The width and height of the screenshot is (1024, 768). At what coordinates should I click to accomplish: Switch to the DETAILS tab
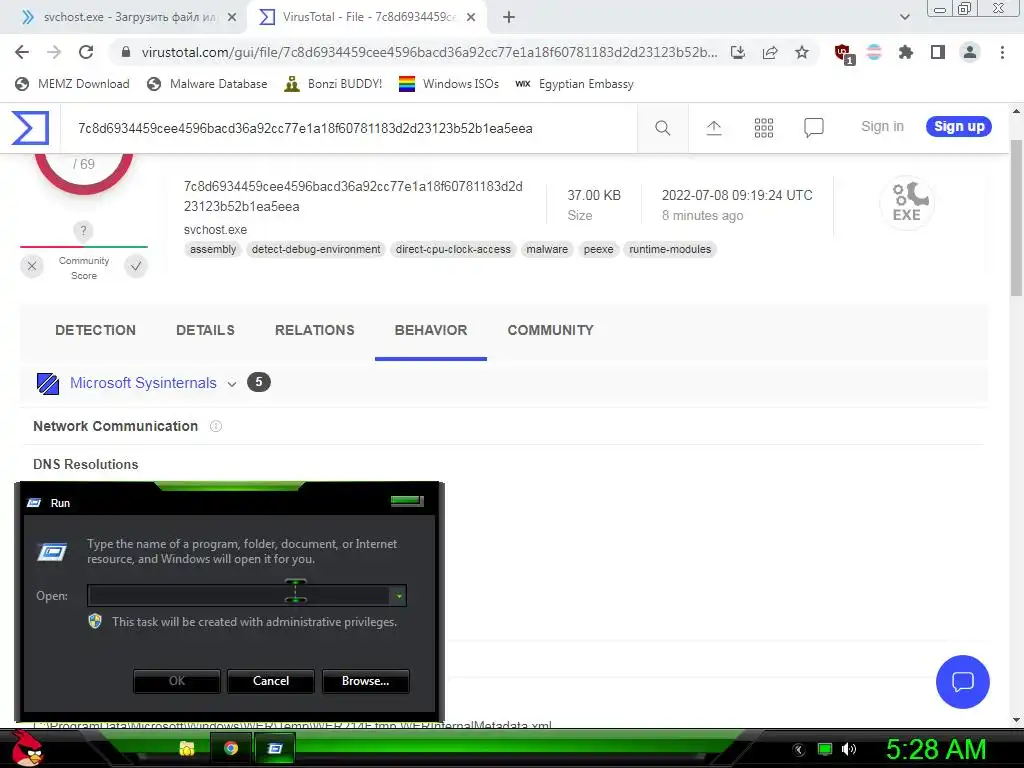(x=205, y=330)
